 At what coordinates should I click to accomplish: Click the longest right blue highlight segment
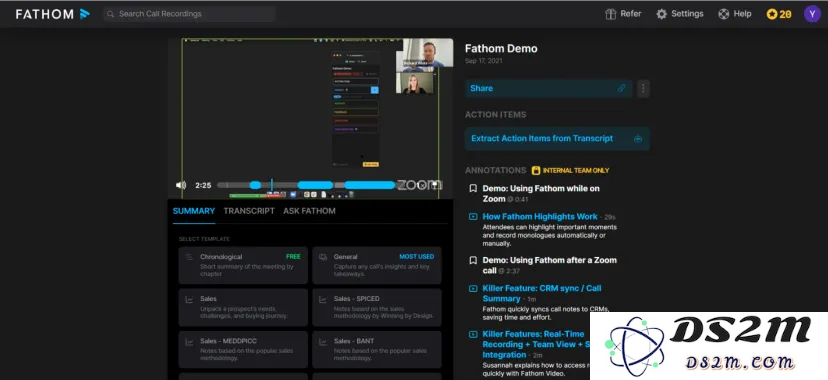369,185
